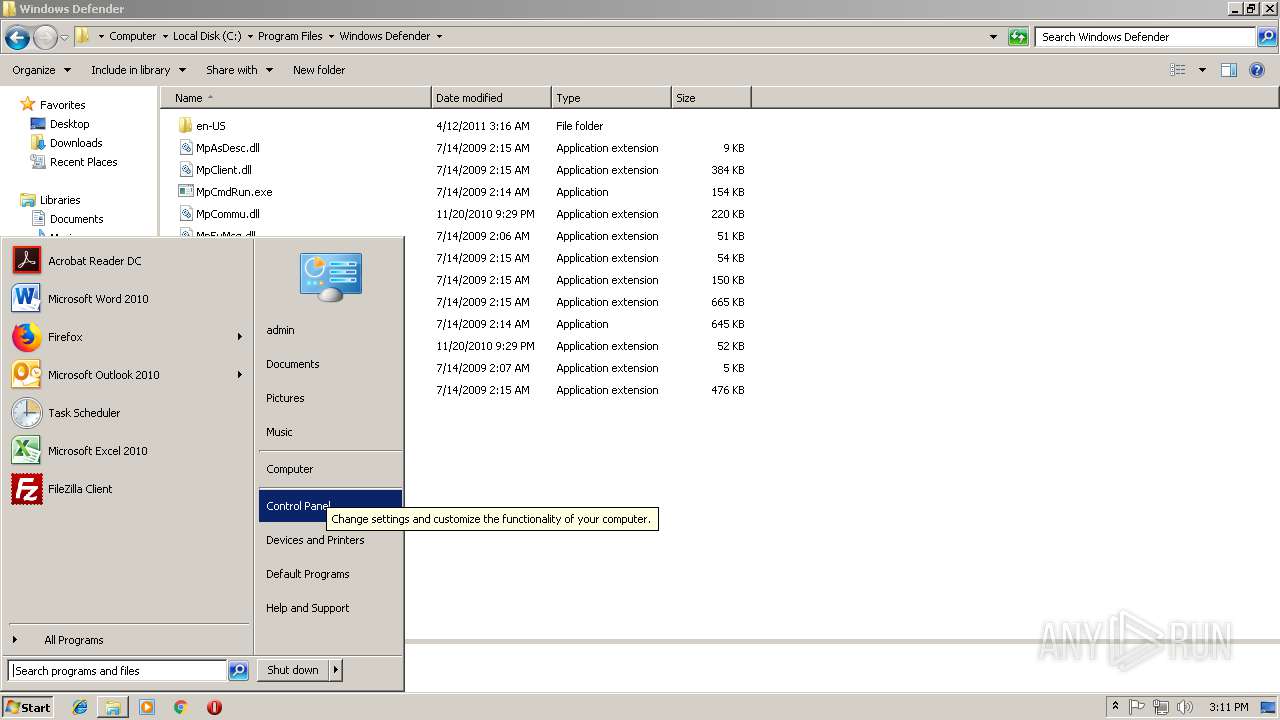
Task: Click New folder in the toolbar
Action: click(x=319, y=70)
